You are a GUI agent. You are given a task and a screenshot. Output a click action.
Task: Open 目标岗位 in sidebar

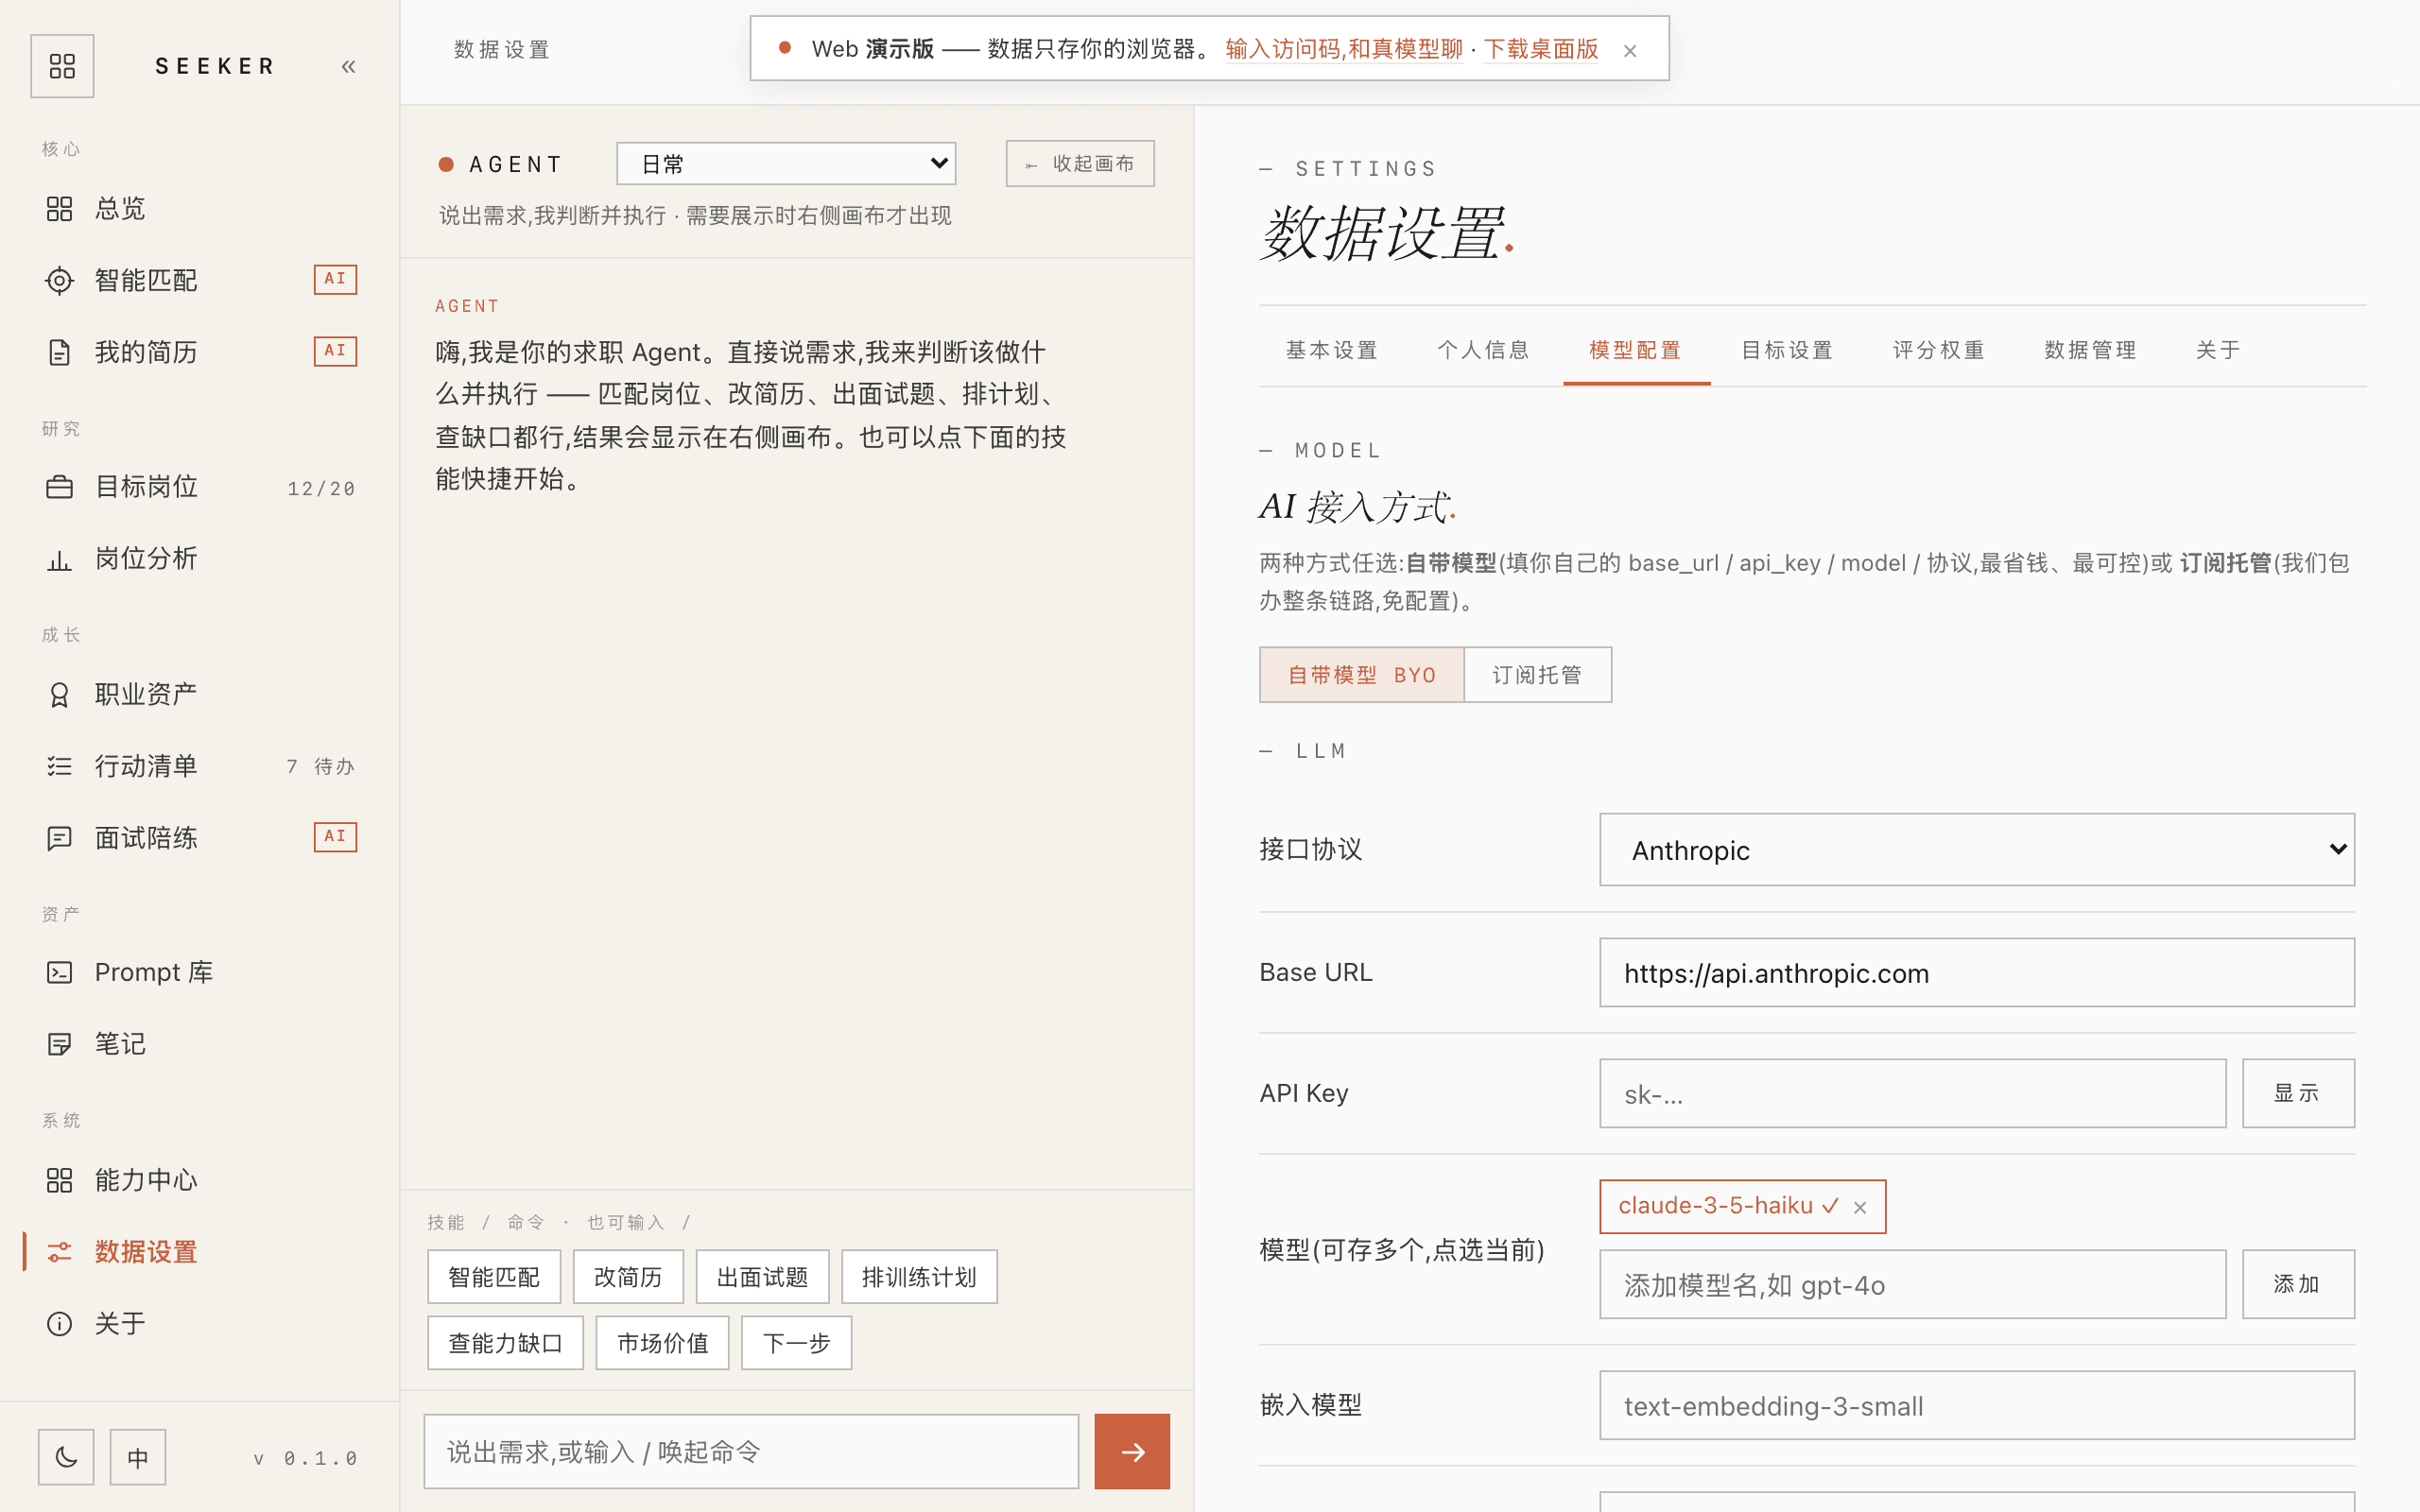coord(200,487)
